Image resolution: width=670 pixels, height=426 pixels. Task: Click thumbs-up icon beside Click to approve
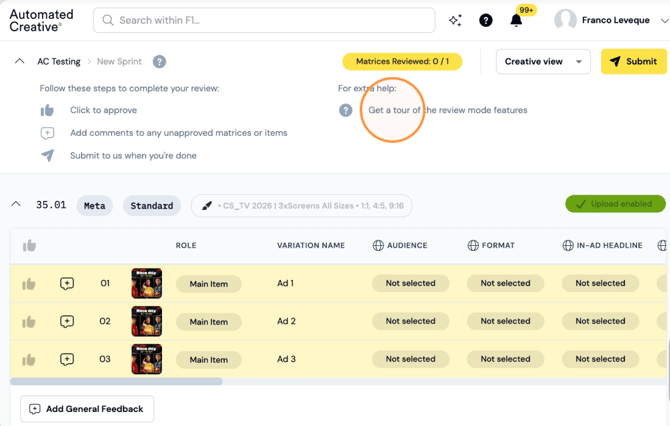pyautogui.click(x=47, y=110)
